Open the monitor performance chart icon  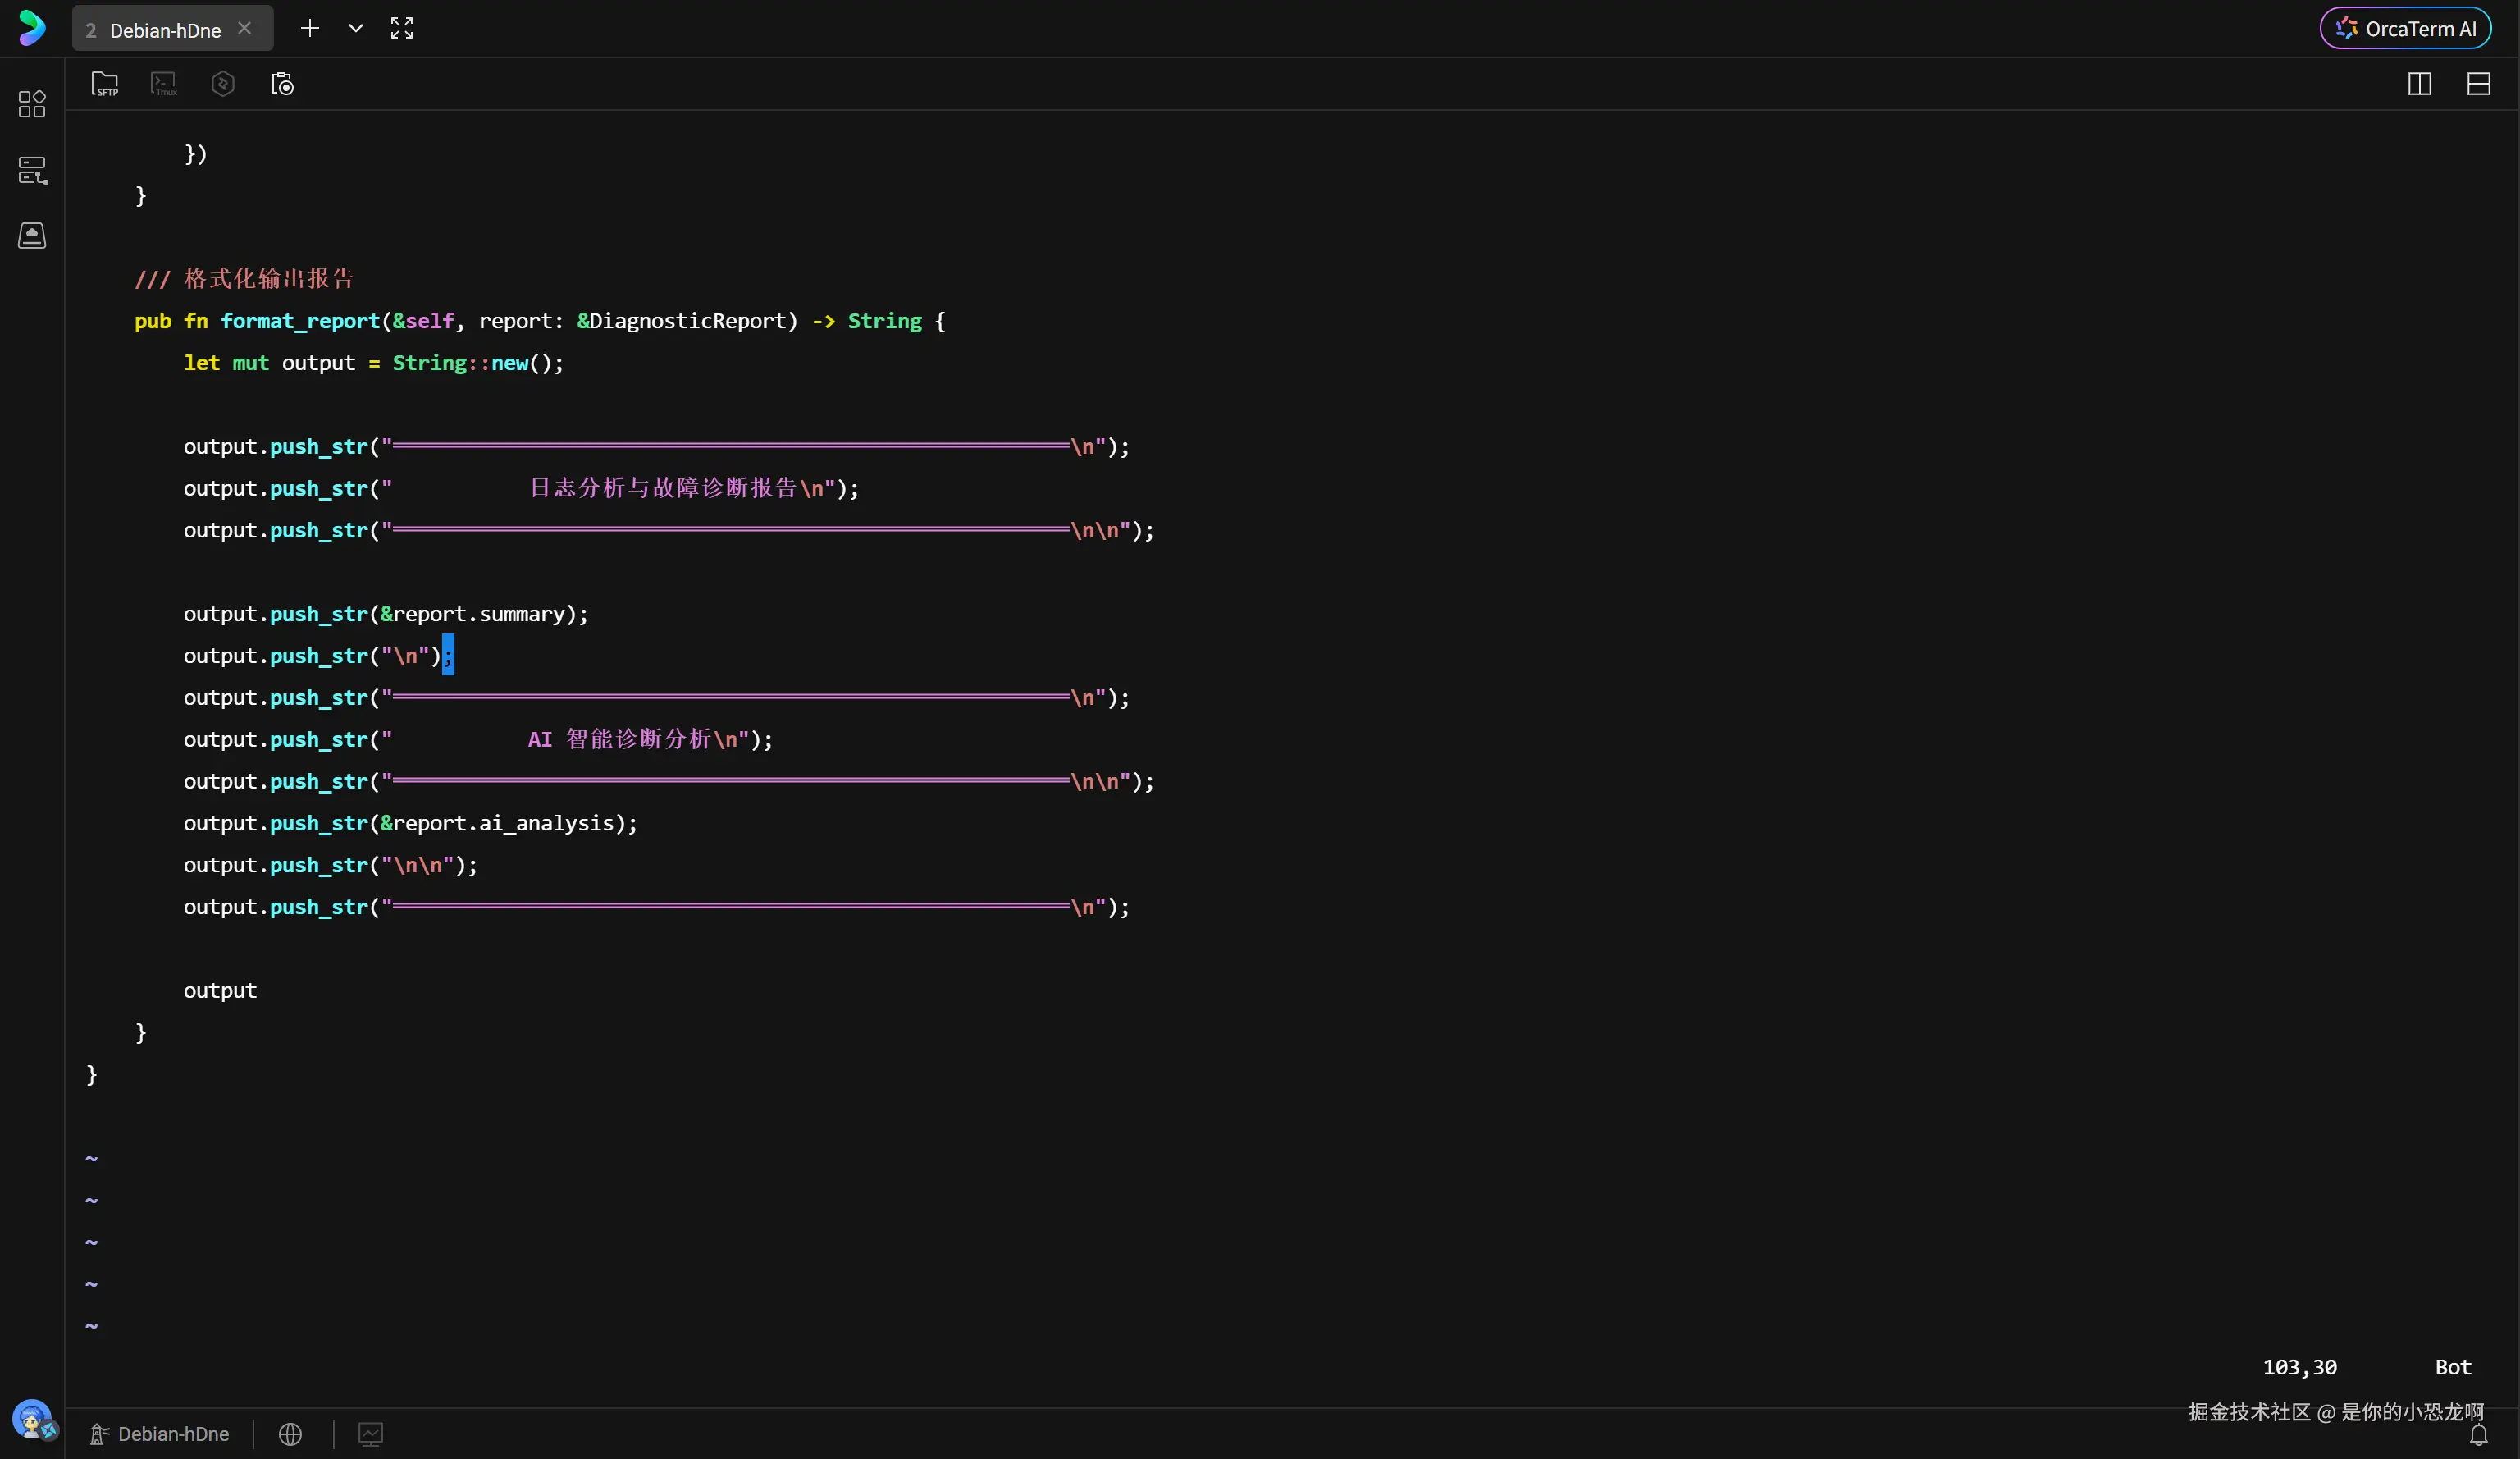[x=370, y=1434]
